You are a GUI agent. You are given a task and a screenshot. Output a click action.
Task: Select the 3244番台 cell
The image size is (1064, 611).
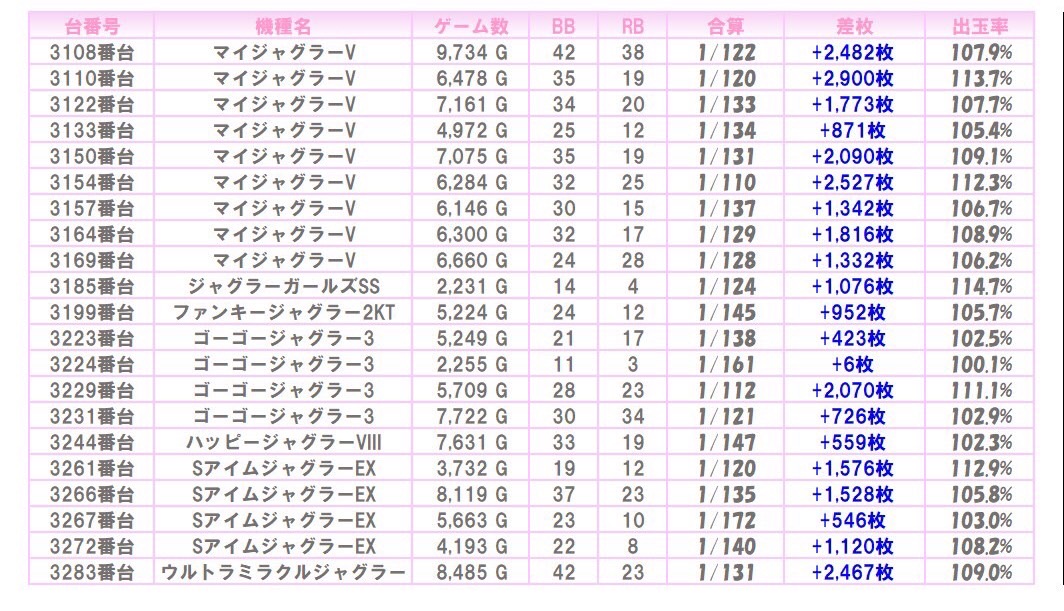coord(92,443)
